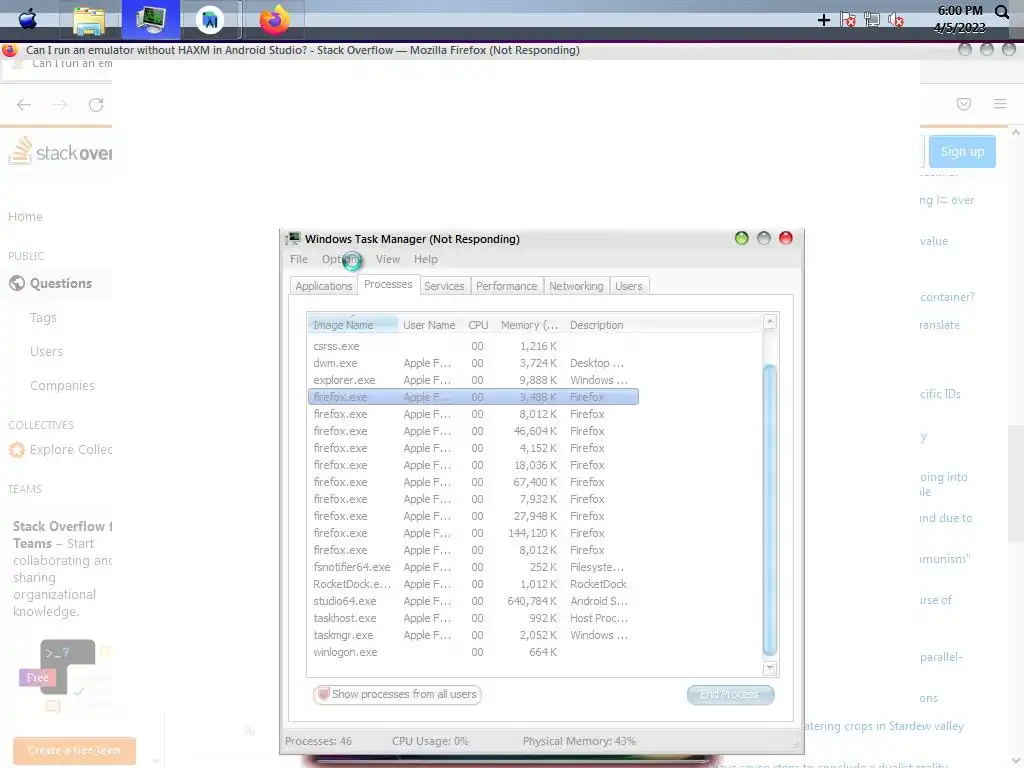Viewport: 1024px width, 768px height.
Task: Open View menu in Task Manager
Action: point(387,259)
